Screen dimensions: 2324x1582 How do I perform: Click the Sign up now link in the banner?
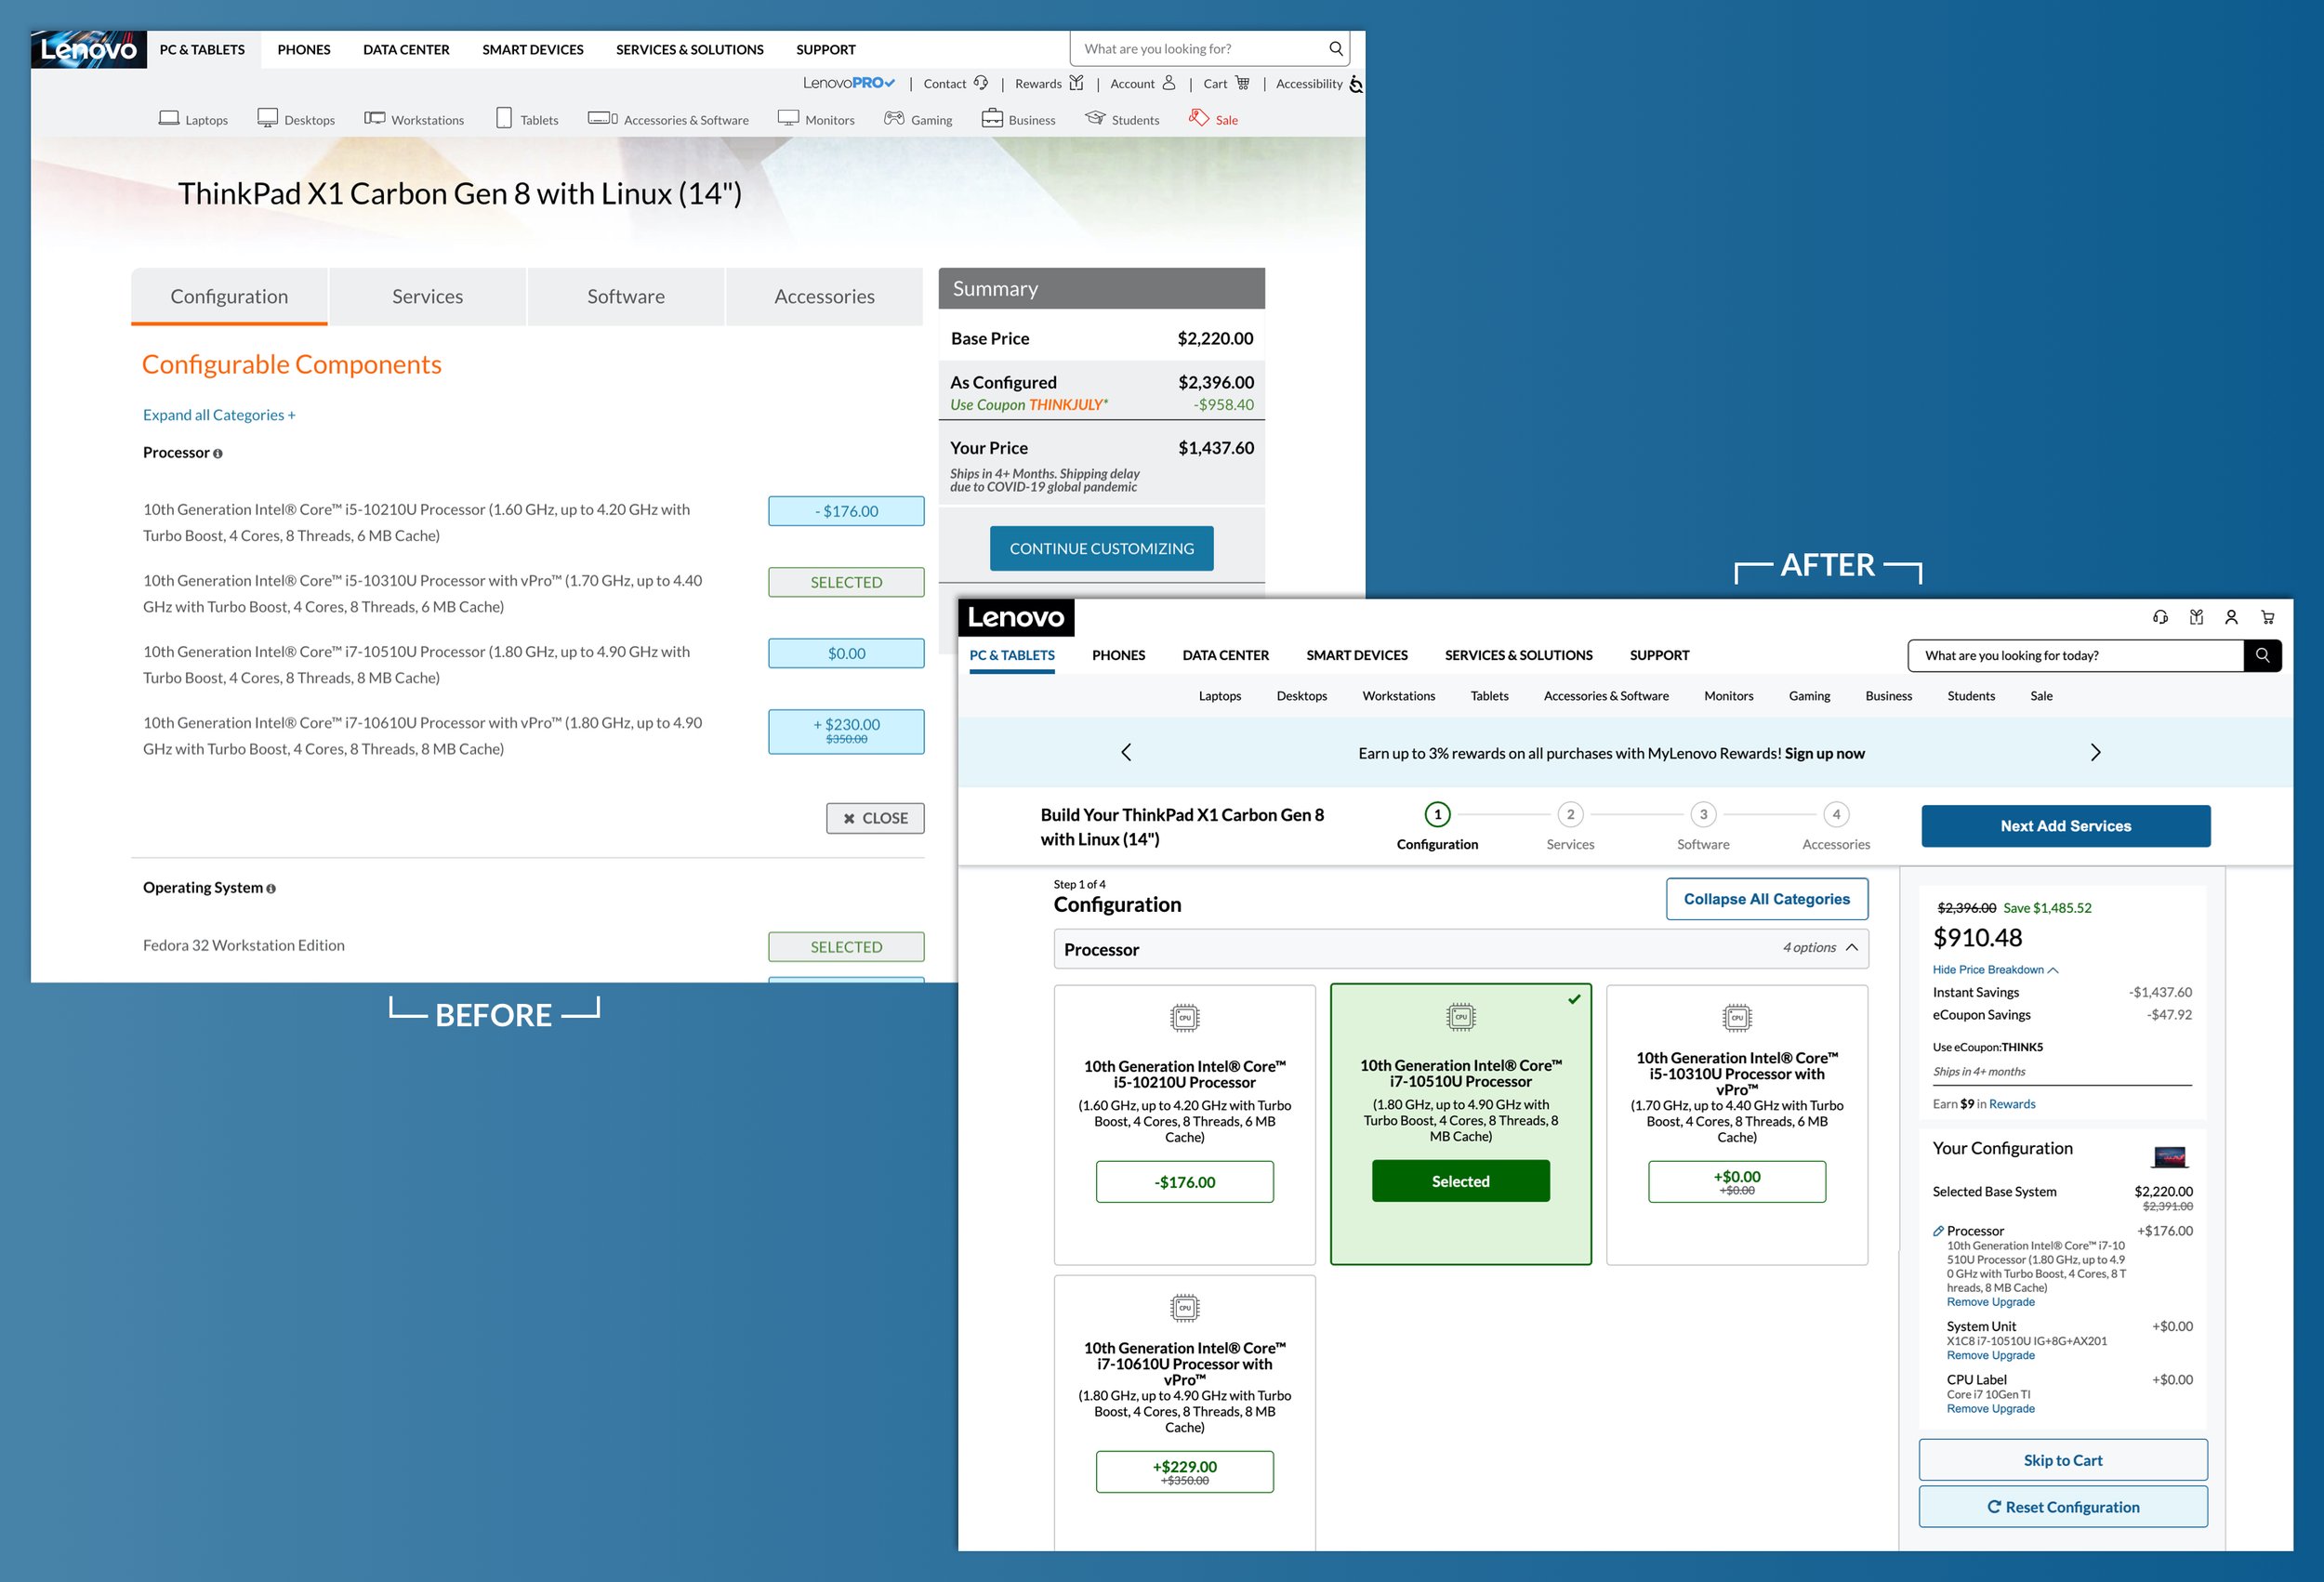point(1825,754)
